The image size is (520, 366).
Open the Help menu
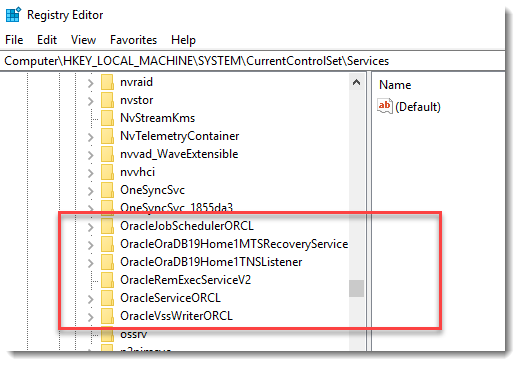point(183,40)
